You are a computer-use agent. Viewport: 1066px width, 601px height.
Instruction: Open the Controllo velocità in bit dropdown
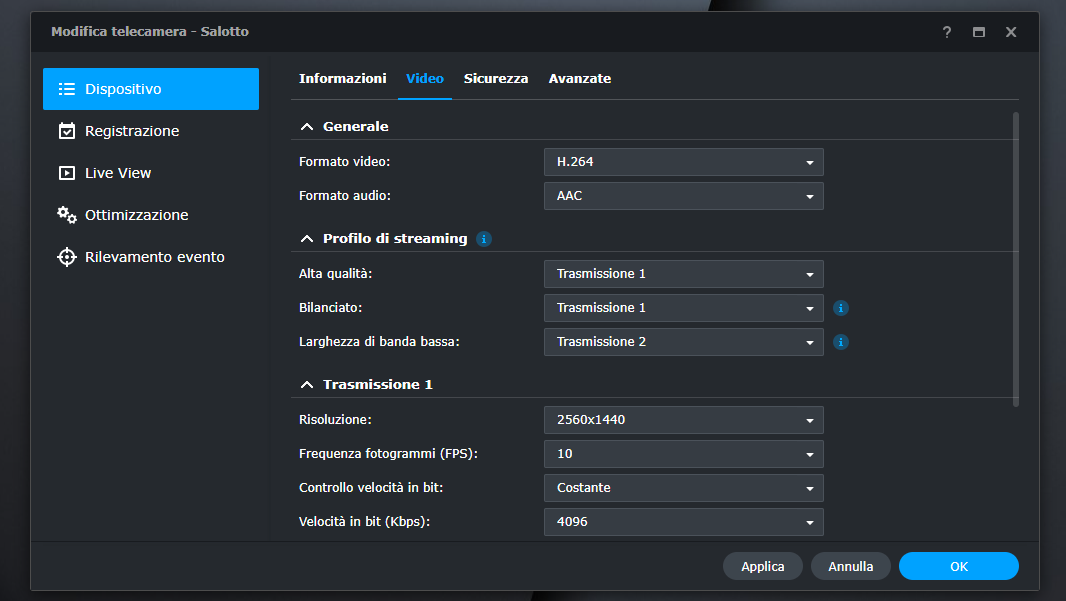(683, 488)
